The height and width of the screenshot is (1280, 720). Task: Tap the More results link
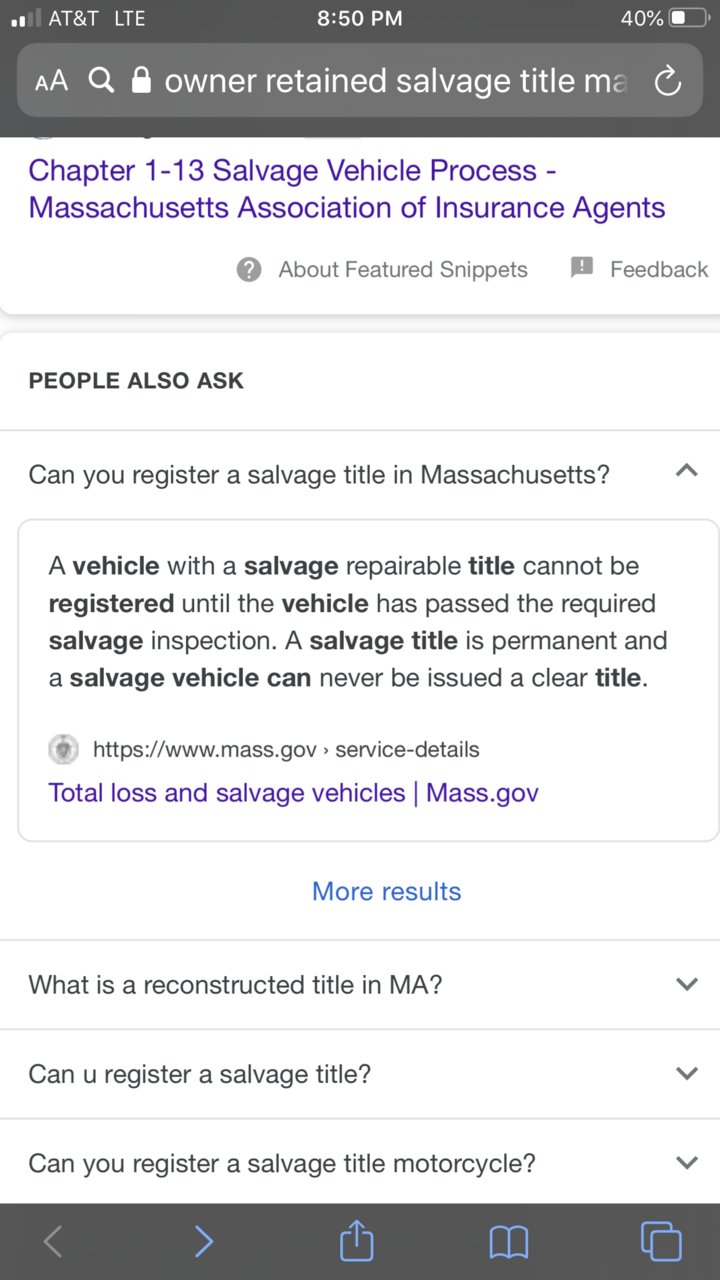pos(387,891)
